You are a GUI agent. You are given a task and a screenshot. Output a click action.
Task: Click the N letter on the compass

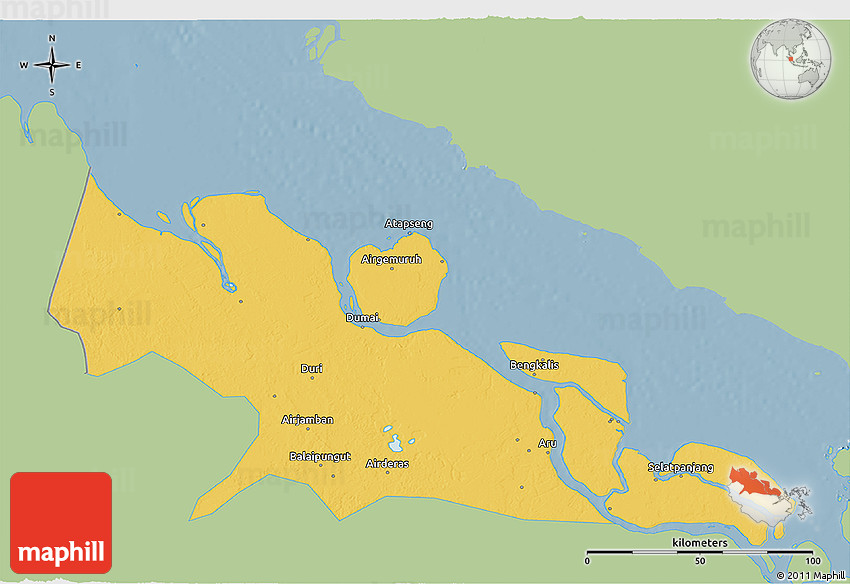(52, 39)
